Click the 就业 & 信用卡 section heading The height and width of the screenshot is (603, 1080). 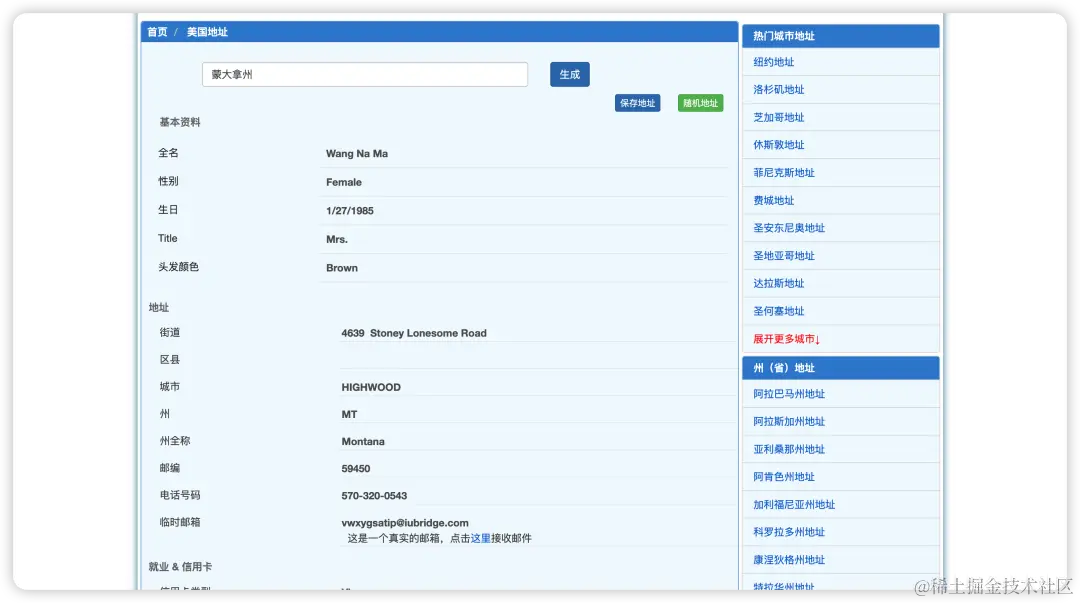click(180, 566)
